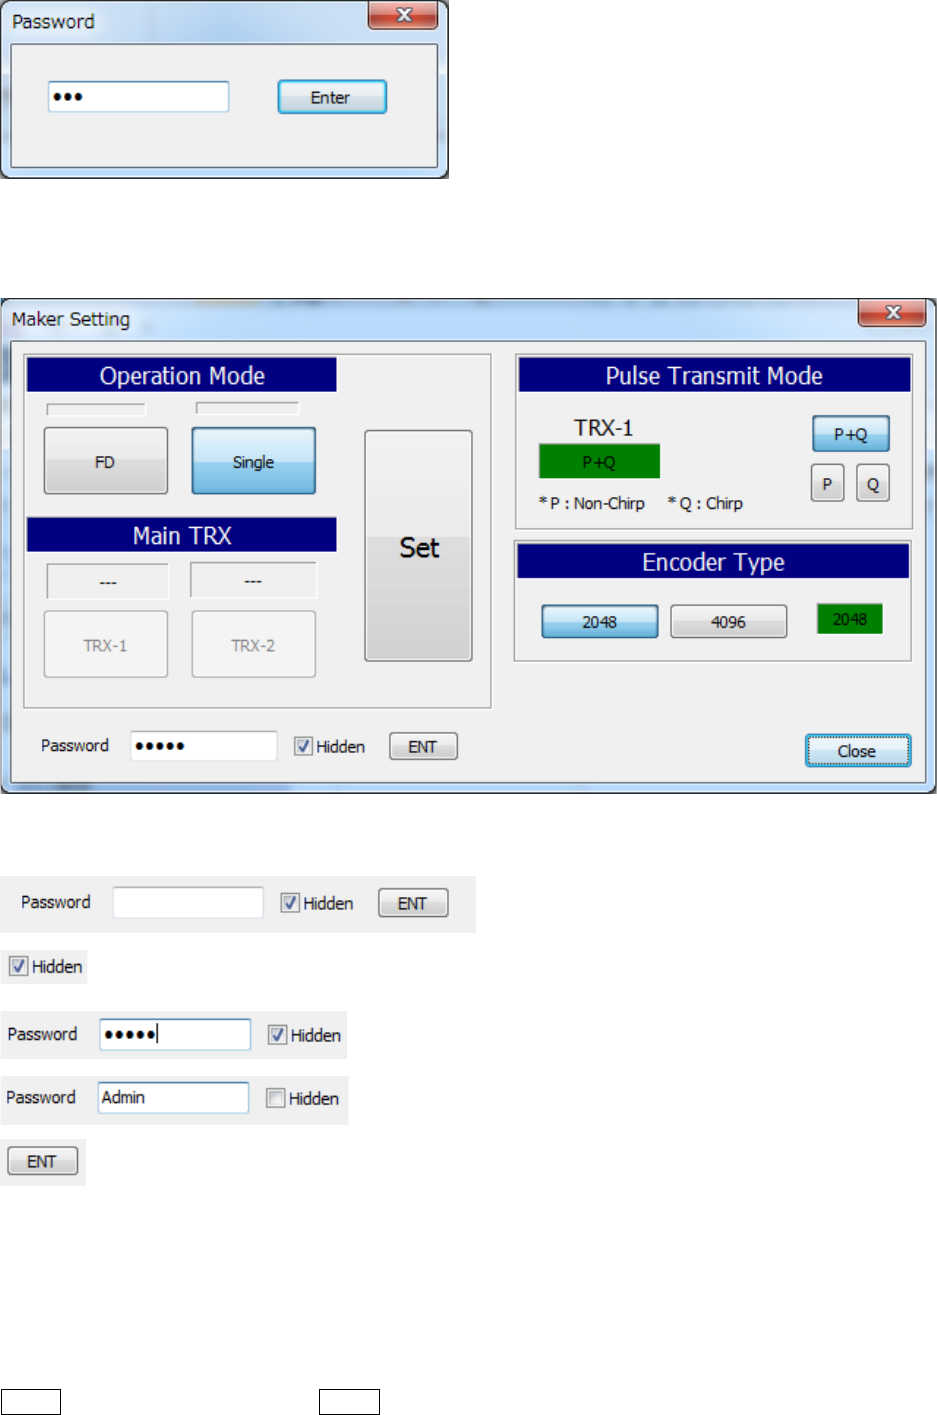Click ENT beside the empty password field
Image resolution: width=937 pixels, height=1415 pixels.
[412, 903]
